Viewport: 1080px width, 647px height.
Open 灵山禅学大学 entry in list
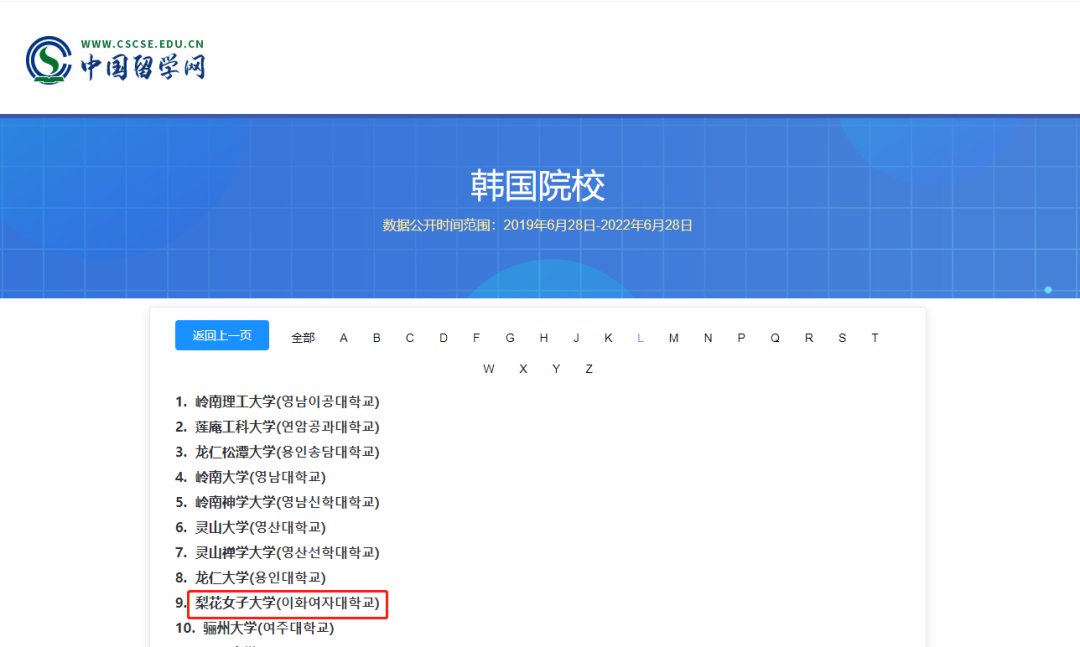point(287,553)
